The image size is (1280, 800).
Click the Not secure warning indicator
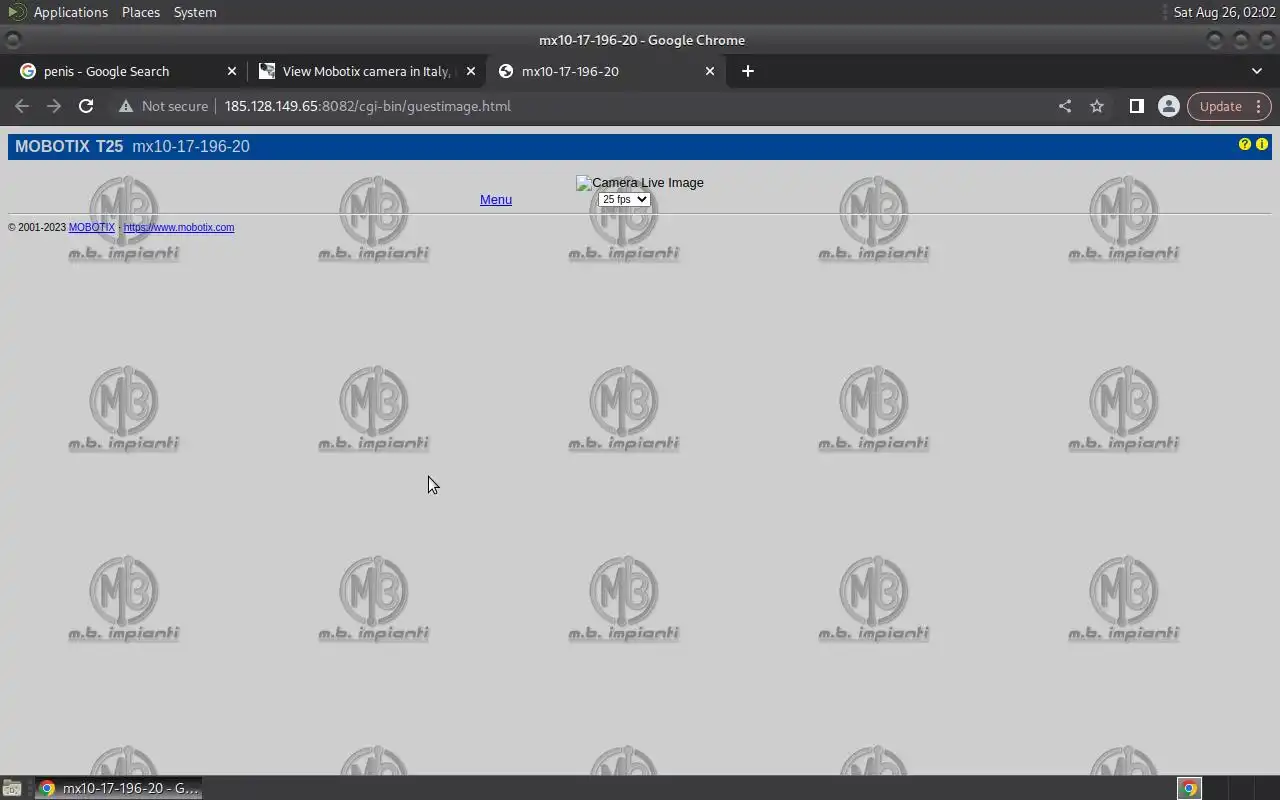point(163,106)
